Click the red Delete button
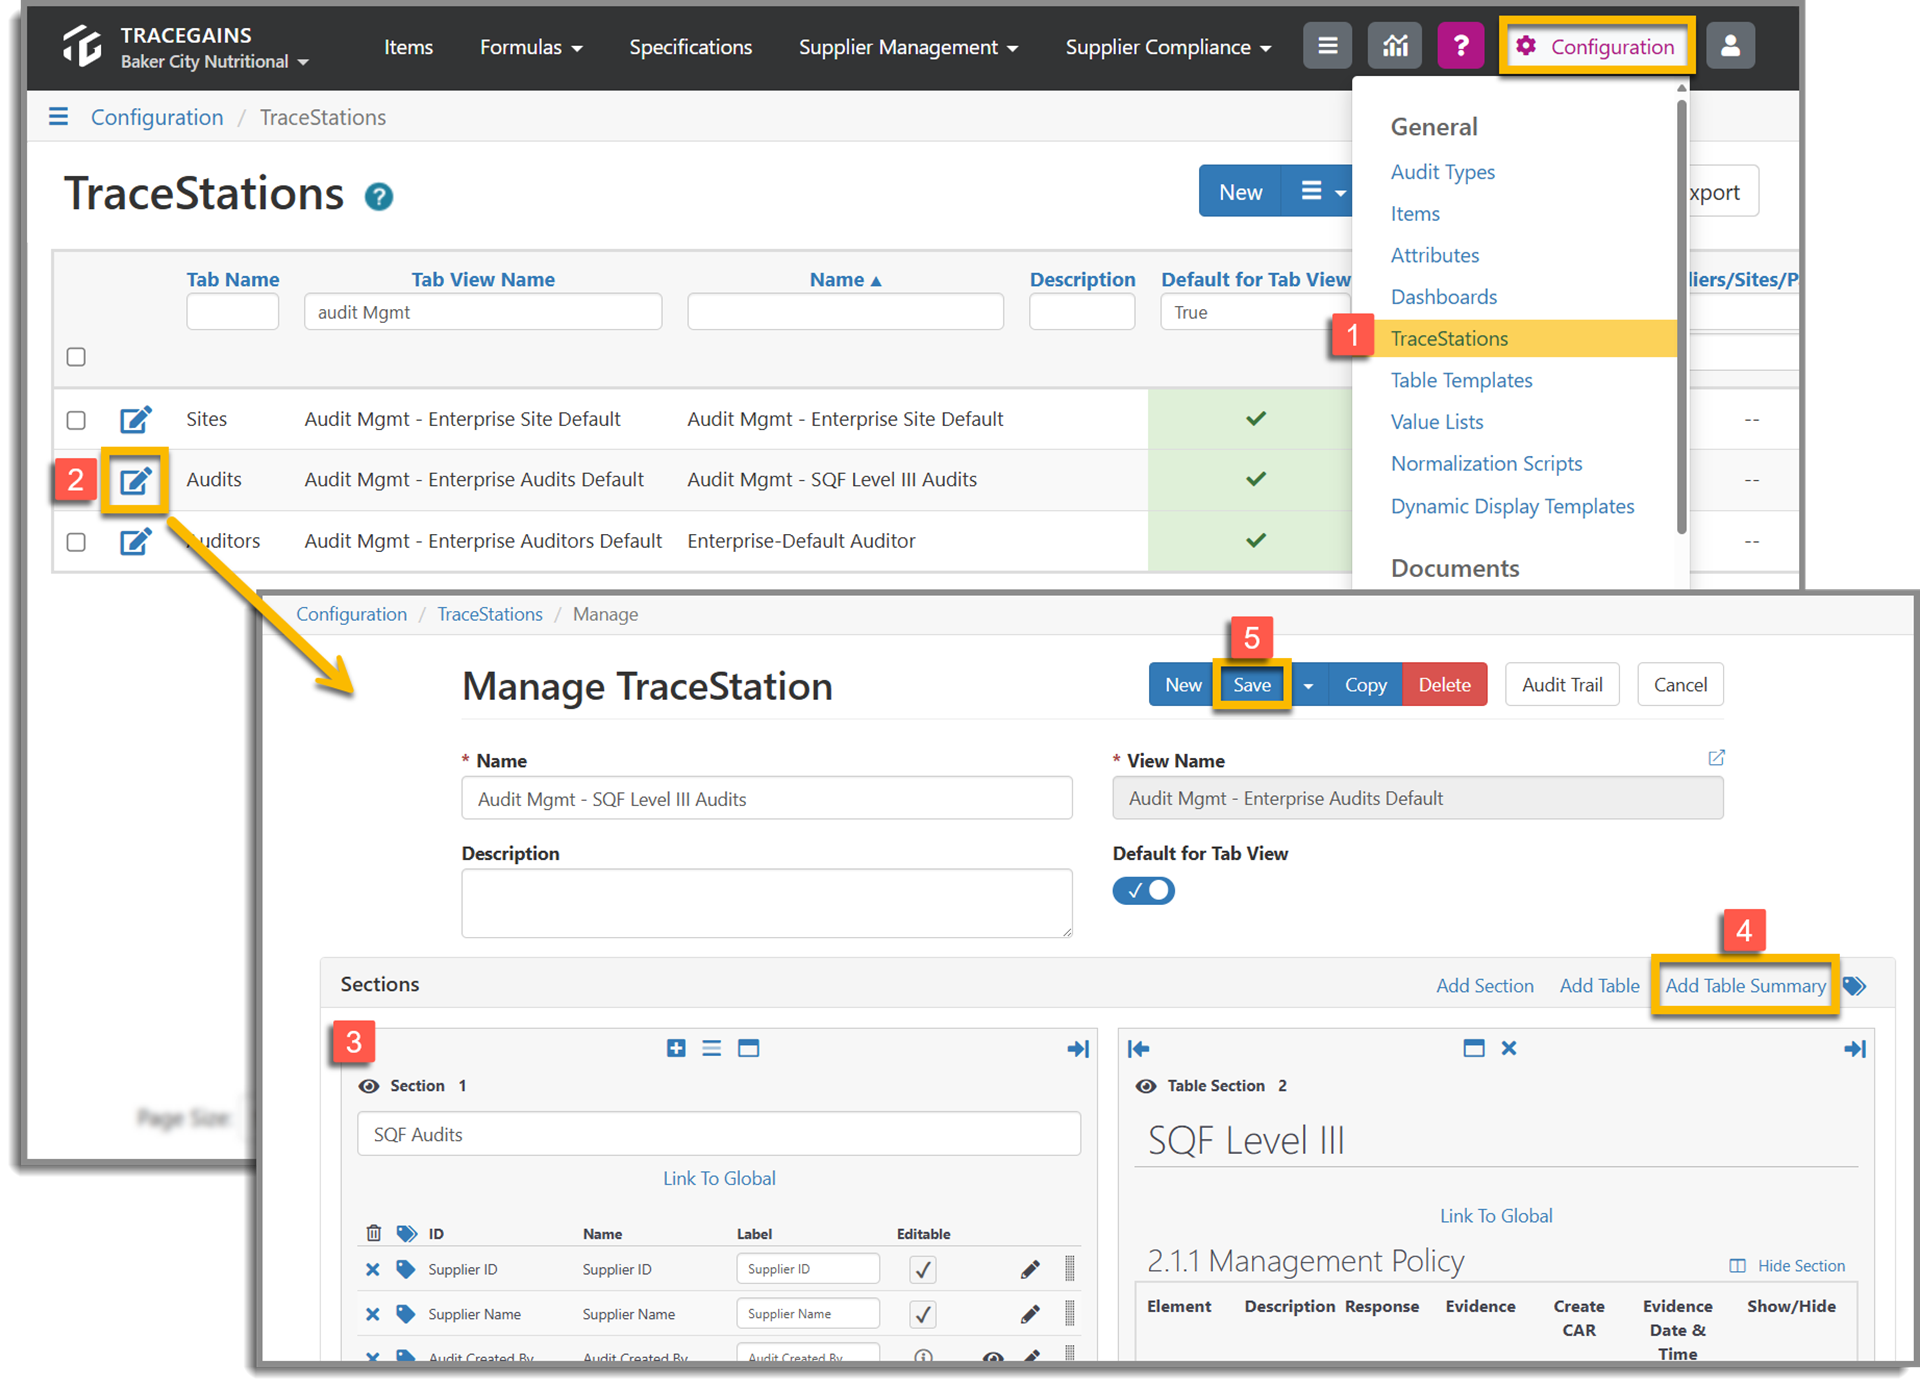 (1444, 685)
